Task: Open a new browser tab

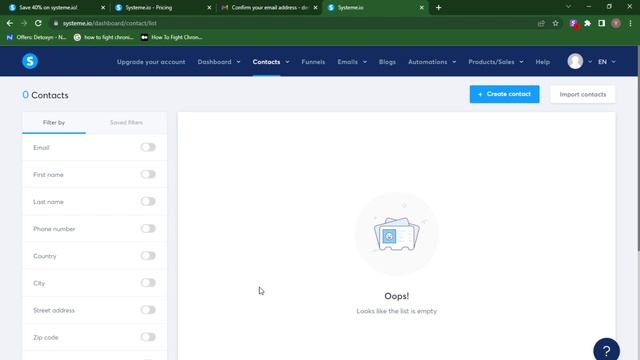Action: (x=438, y=7)
